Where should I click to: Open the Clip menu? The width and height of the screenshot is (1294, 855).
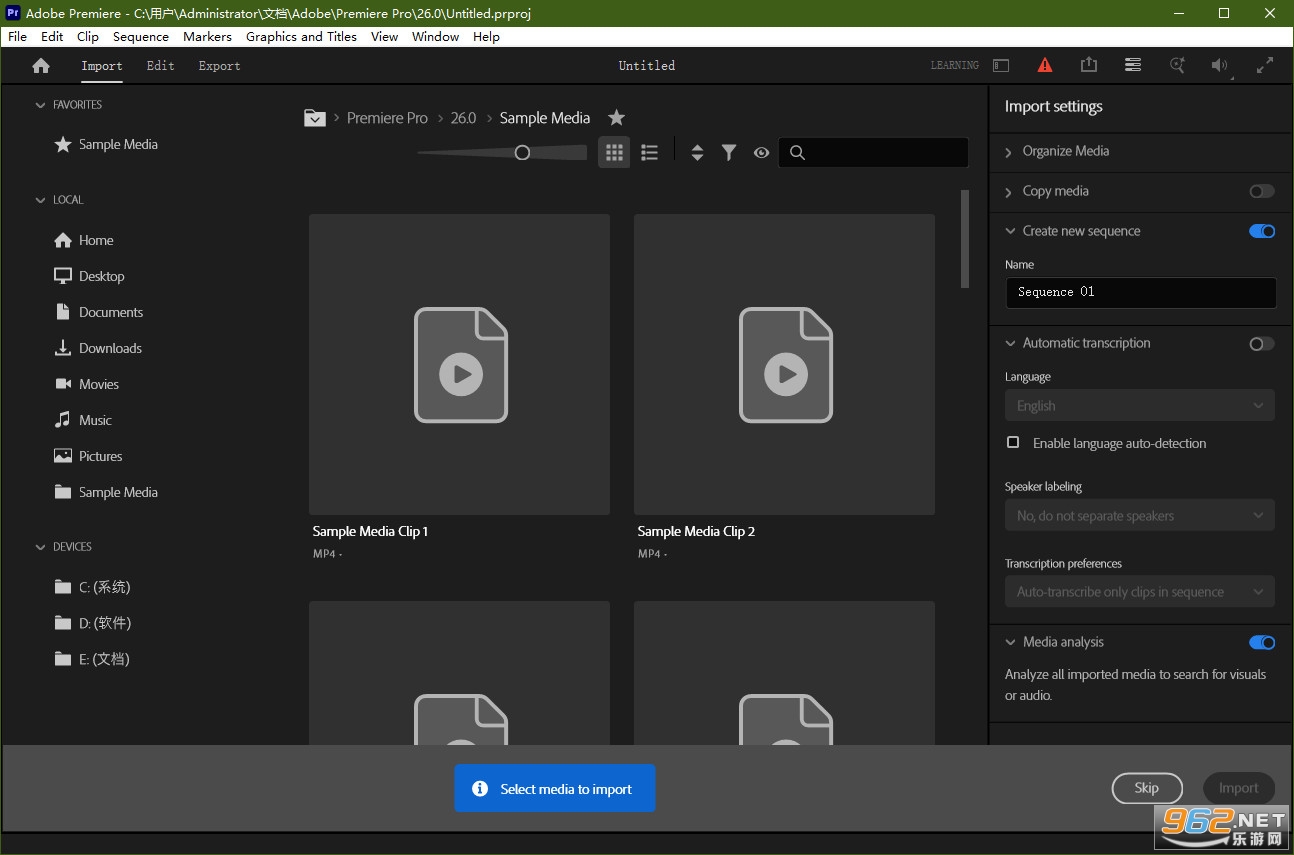pyautogui.click(x=88, y=36)
